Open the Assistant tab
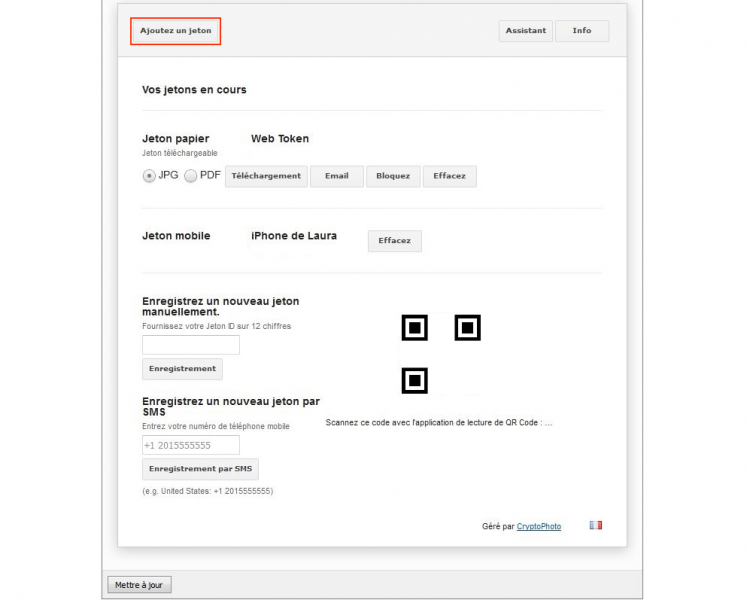The image size is (747, 600). click(x=526, y=31)
